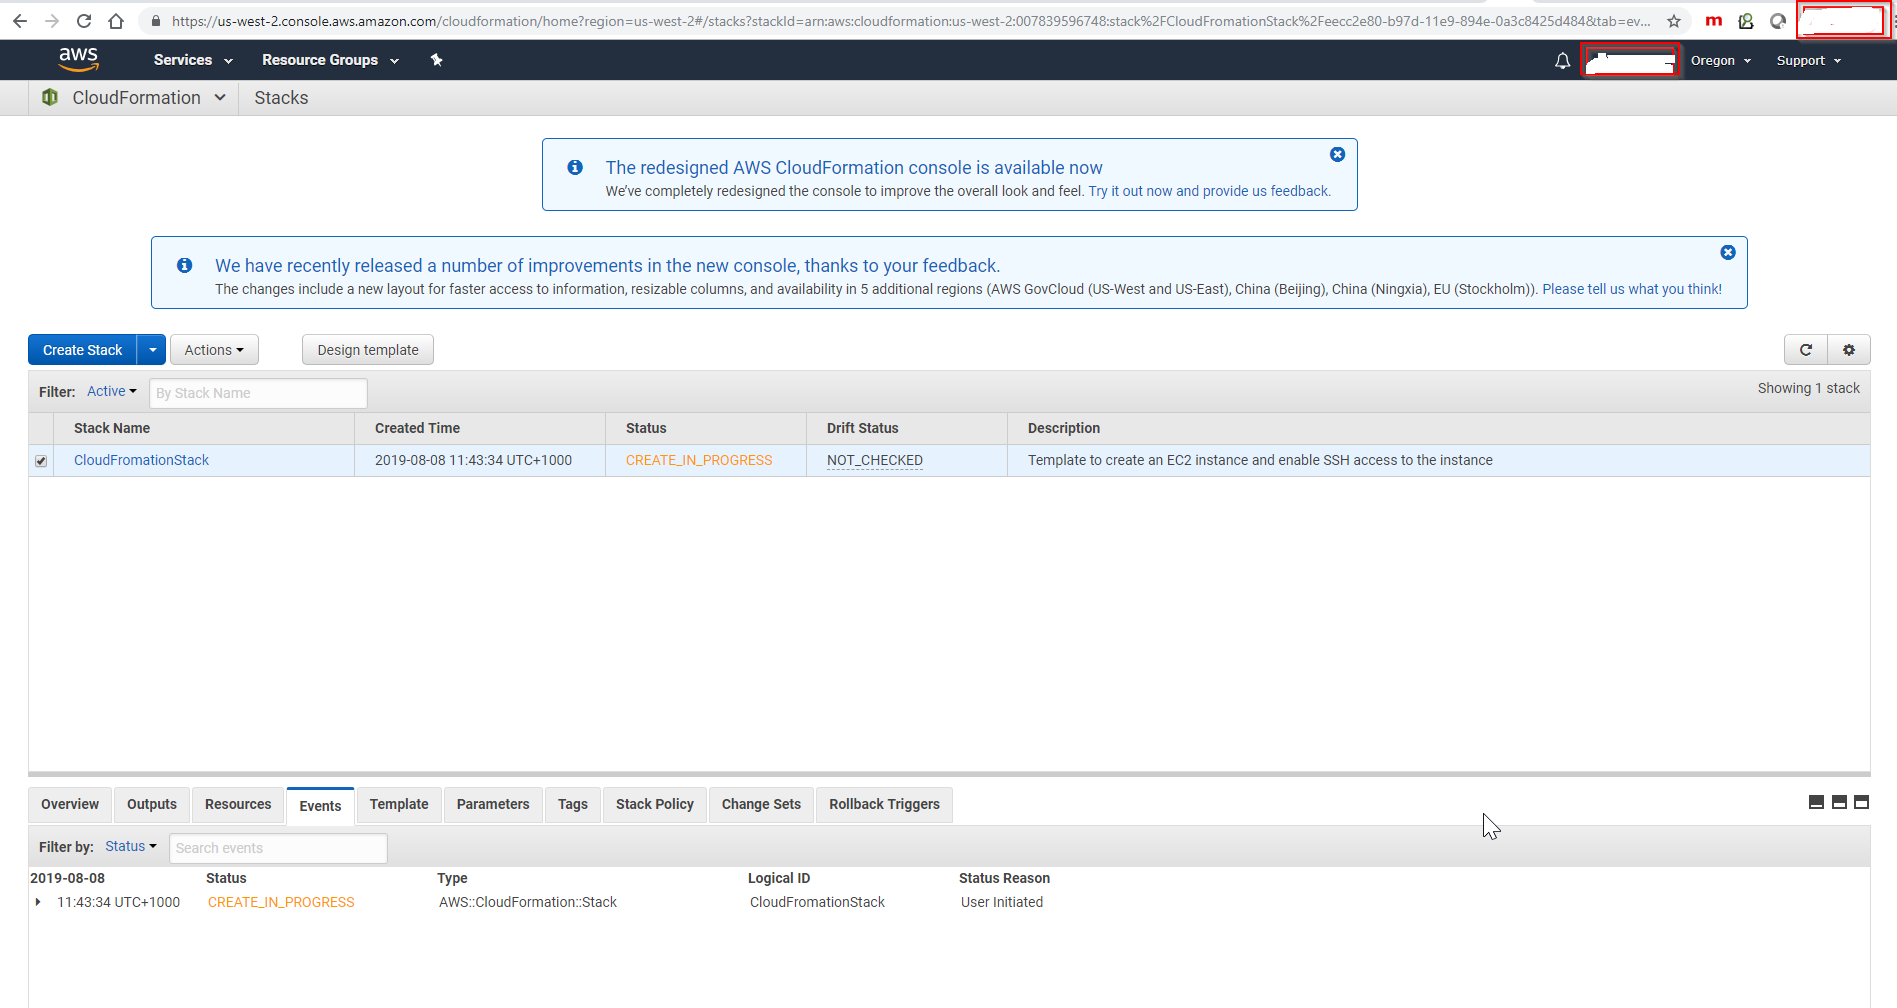Open the CloudFromationStack link
The width and height of the screenshot is (1897, 1008).
141,460
